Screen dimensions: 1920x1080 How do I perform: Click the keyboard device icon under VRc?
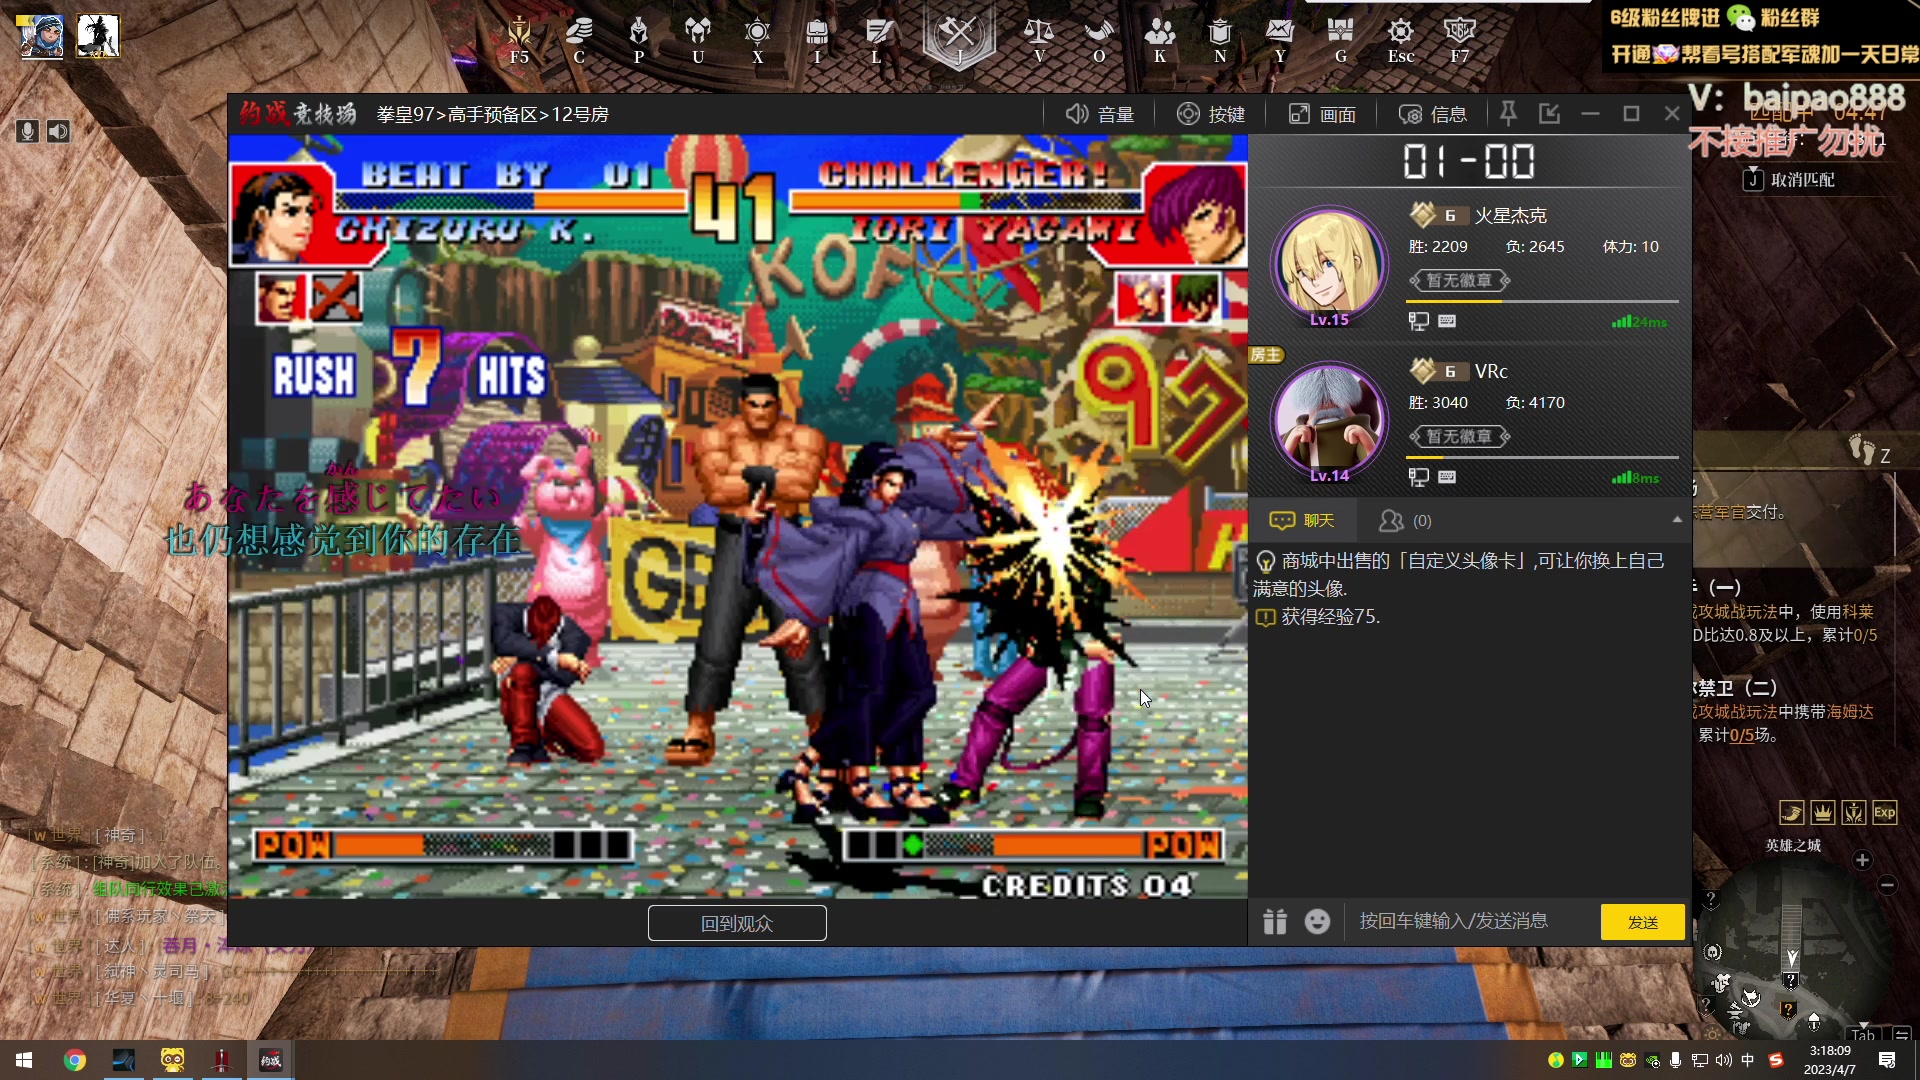(1447, 477)
